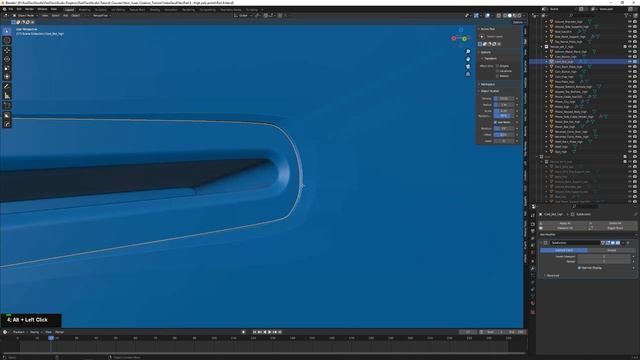This screenshot has width=640, height=360.
Task: Toggle the Locations checkbox
Action: click(498, 71)
